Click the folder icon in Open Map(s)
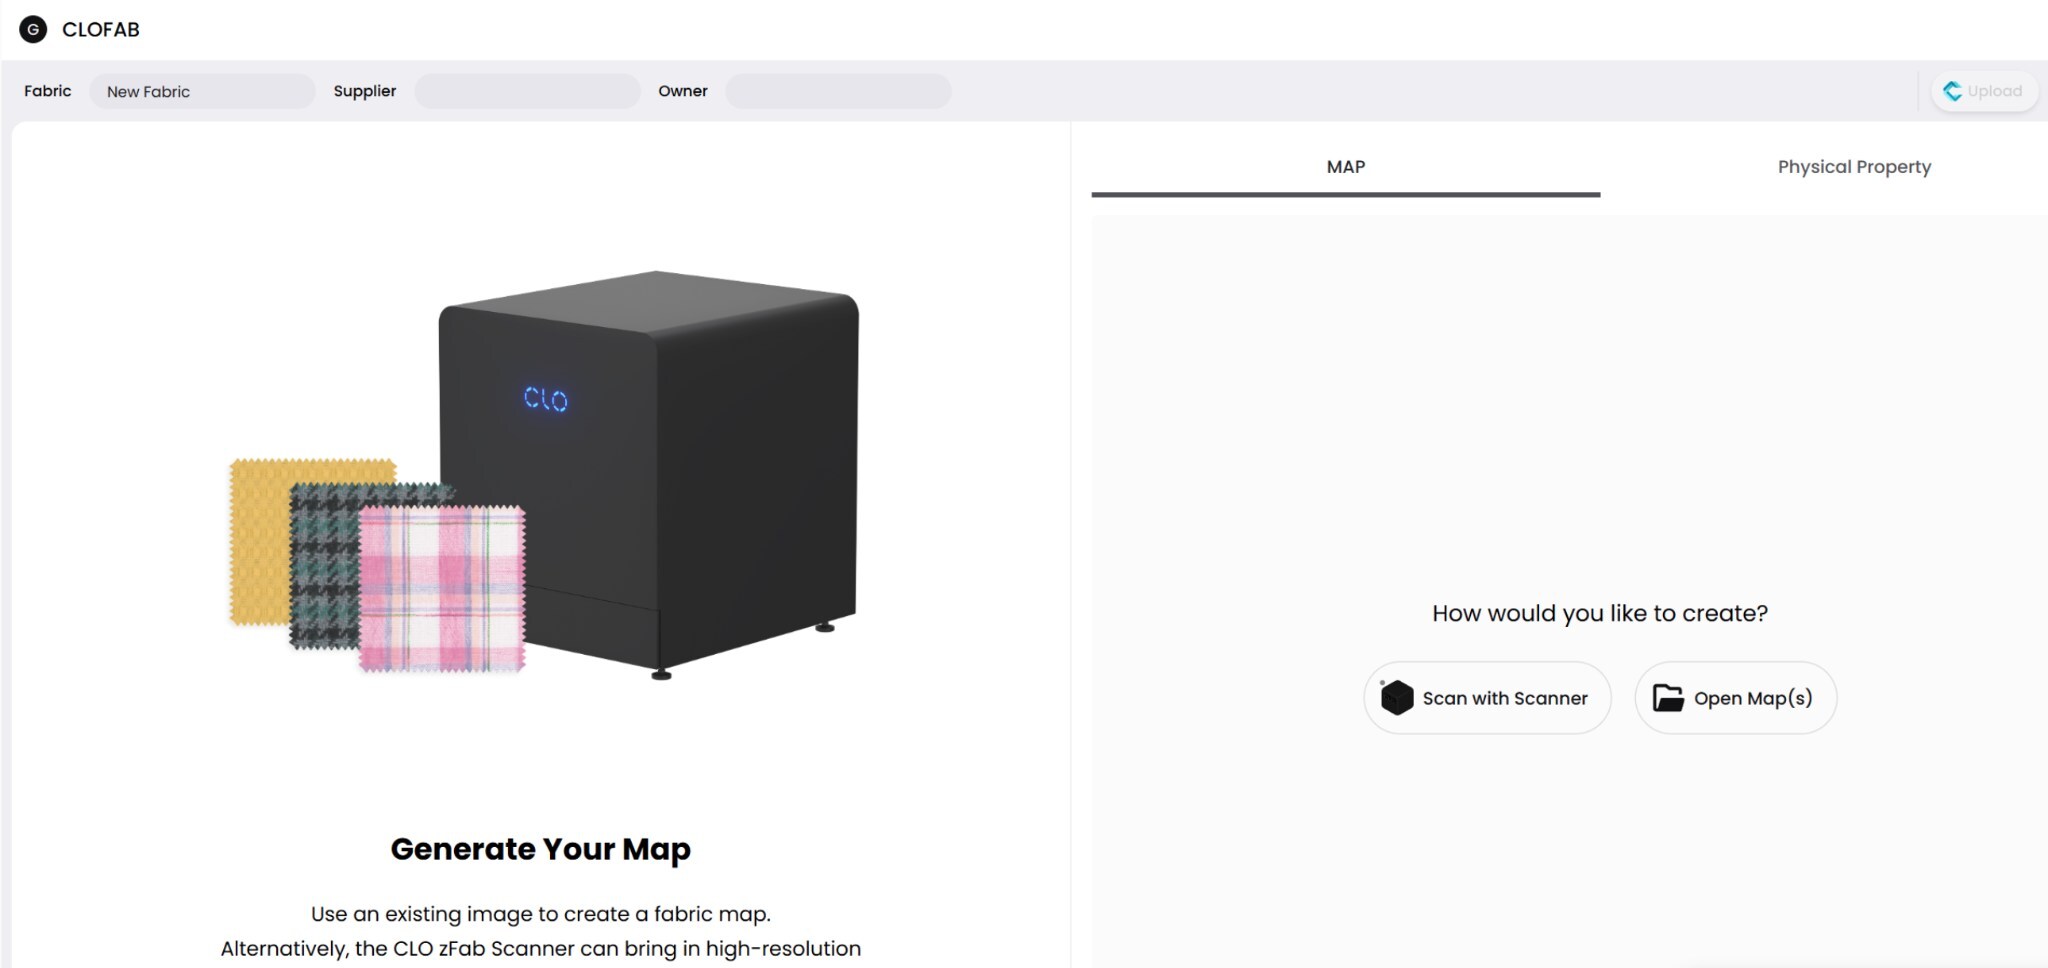 click(1667, 698)
